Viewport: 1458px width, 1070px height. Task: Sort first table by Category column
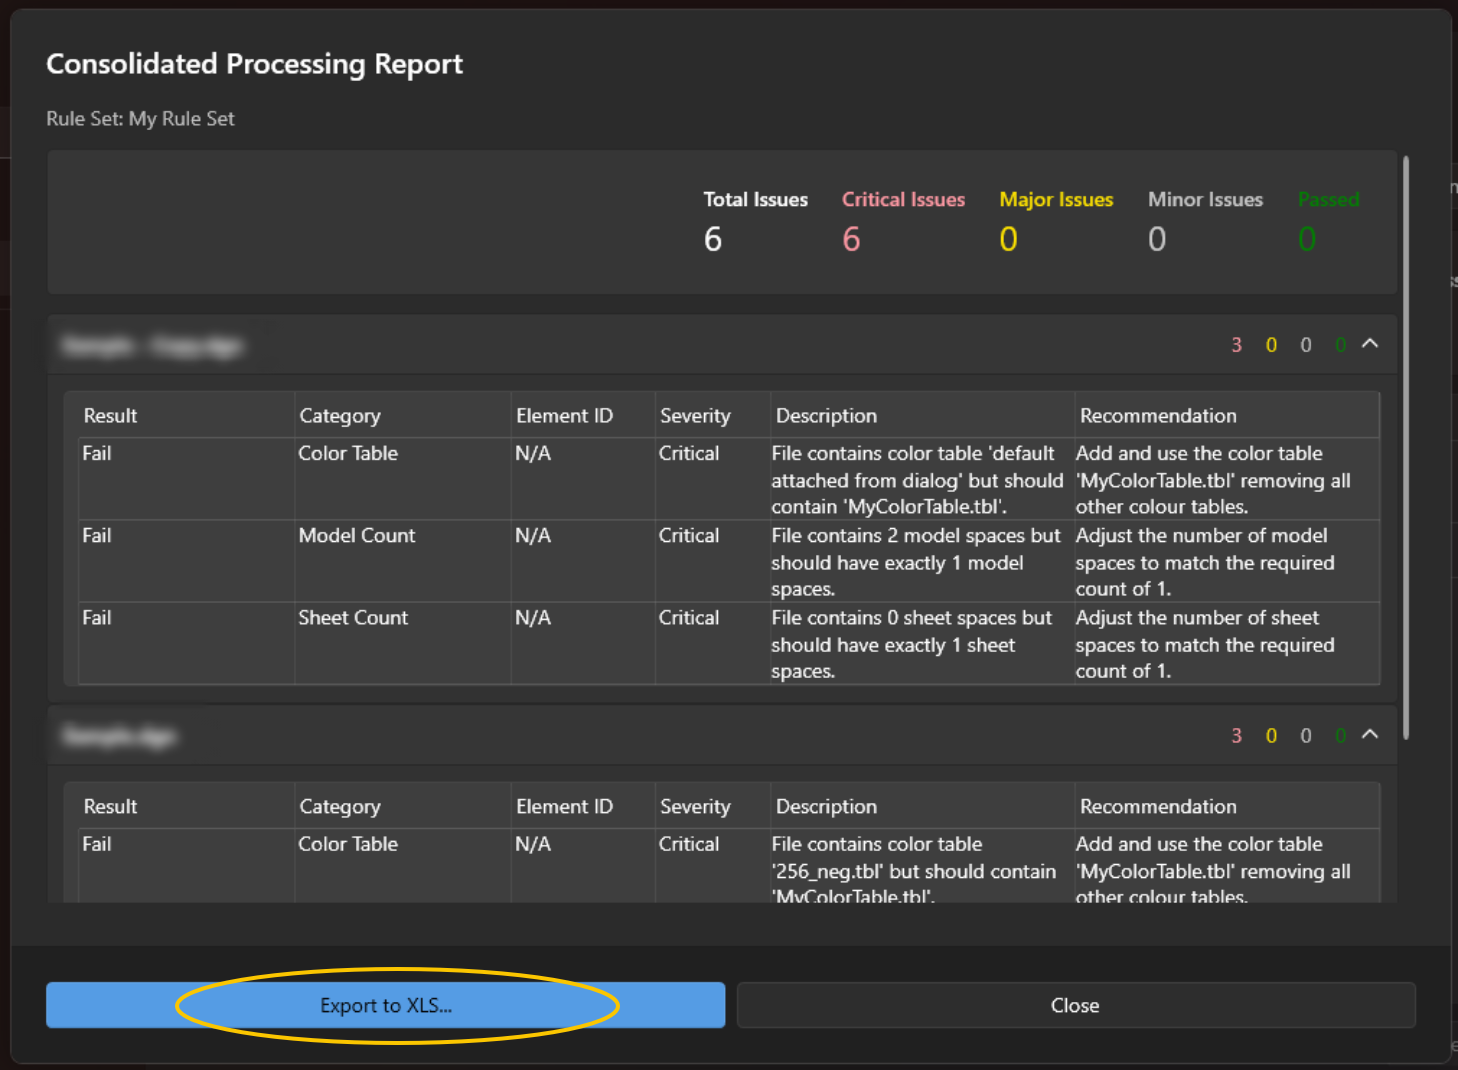[x=340, y=416]
